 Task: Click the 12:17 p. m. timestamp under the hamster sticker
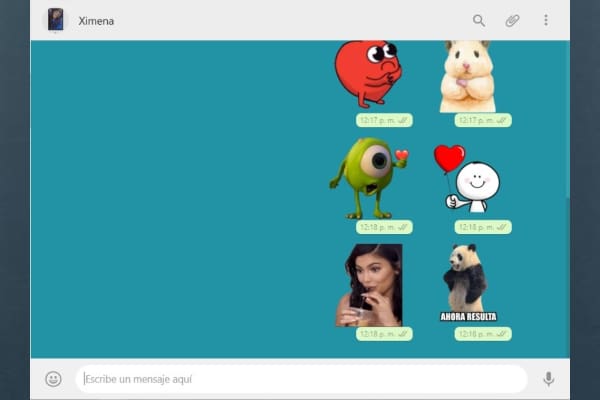click(x=483, y=121)
